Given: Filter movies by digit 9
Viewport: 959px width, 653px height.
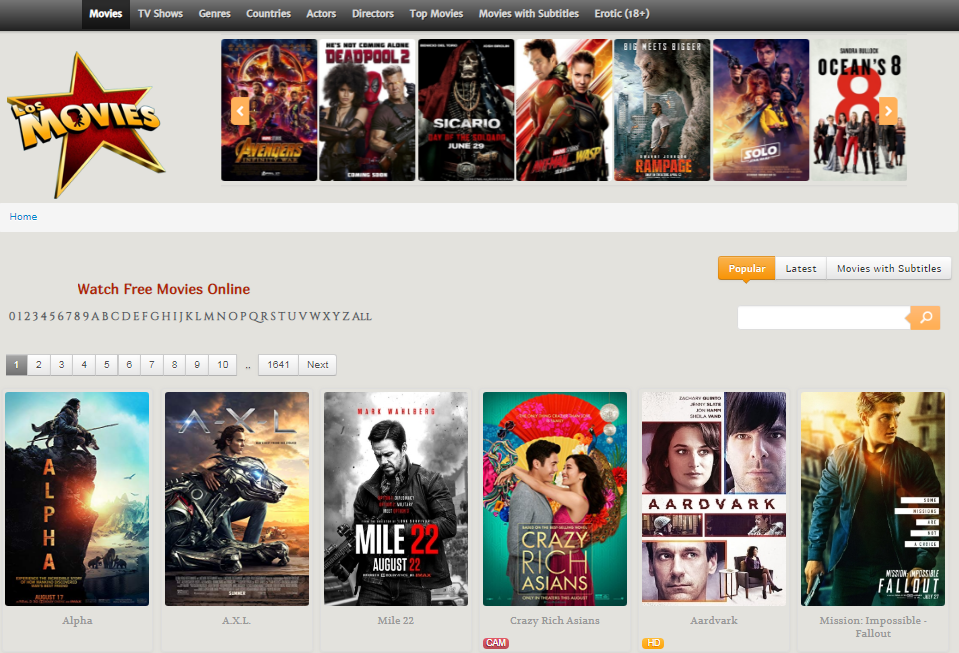Looking at the screenshot, I should (86, 317).
